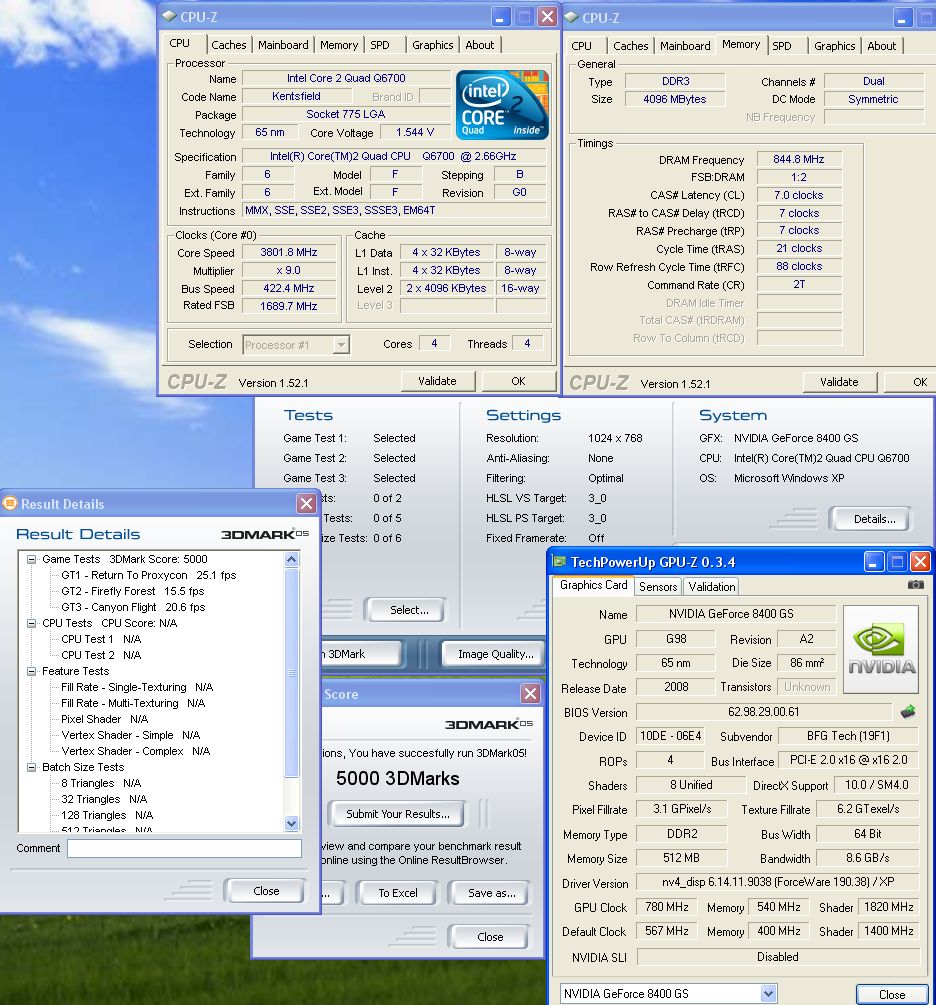Close the 3DMark Score dialog with X

(x=530, y=694)
